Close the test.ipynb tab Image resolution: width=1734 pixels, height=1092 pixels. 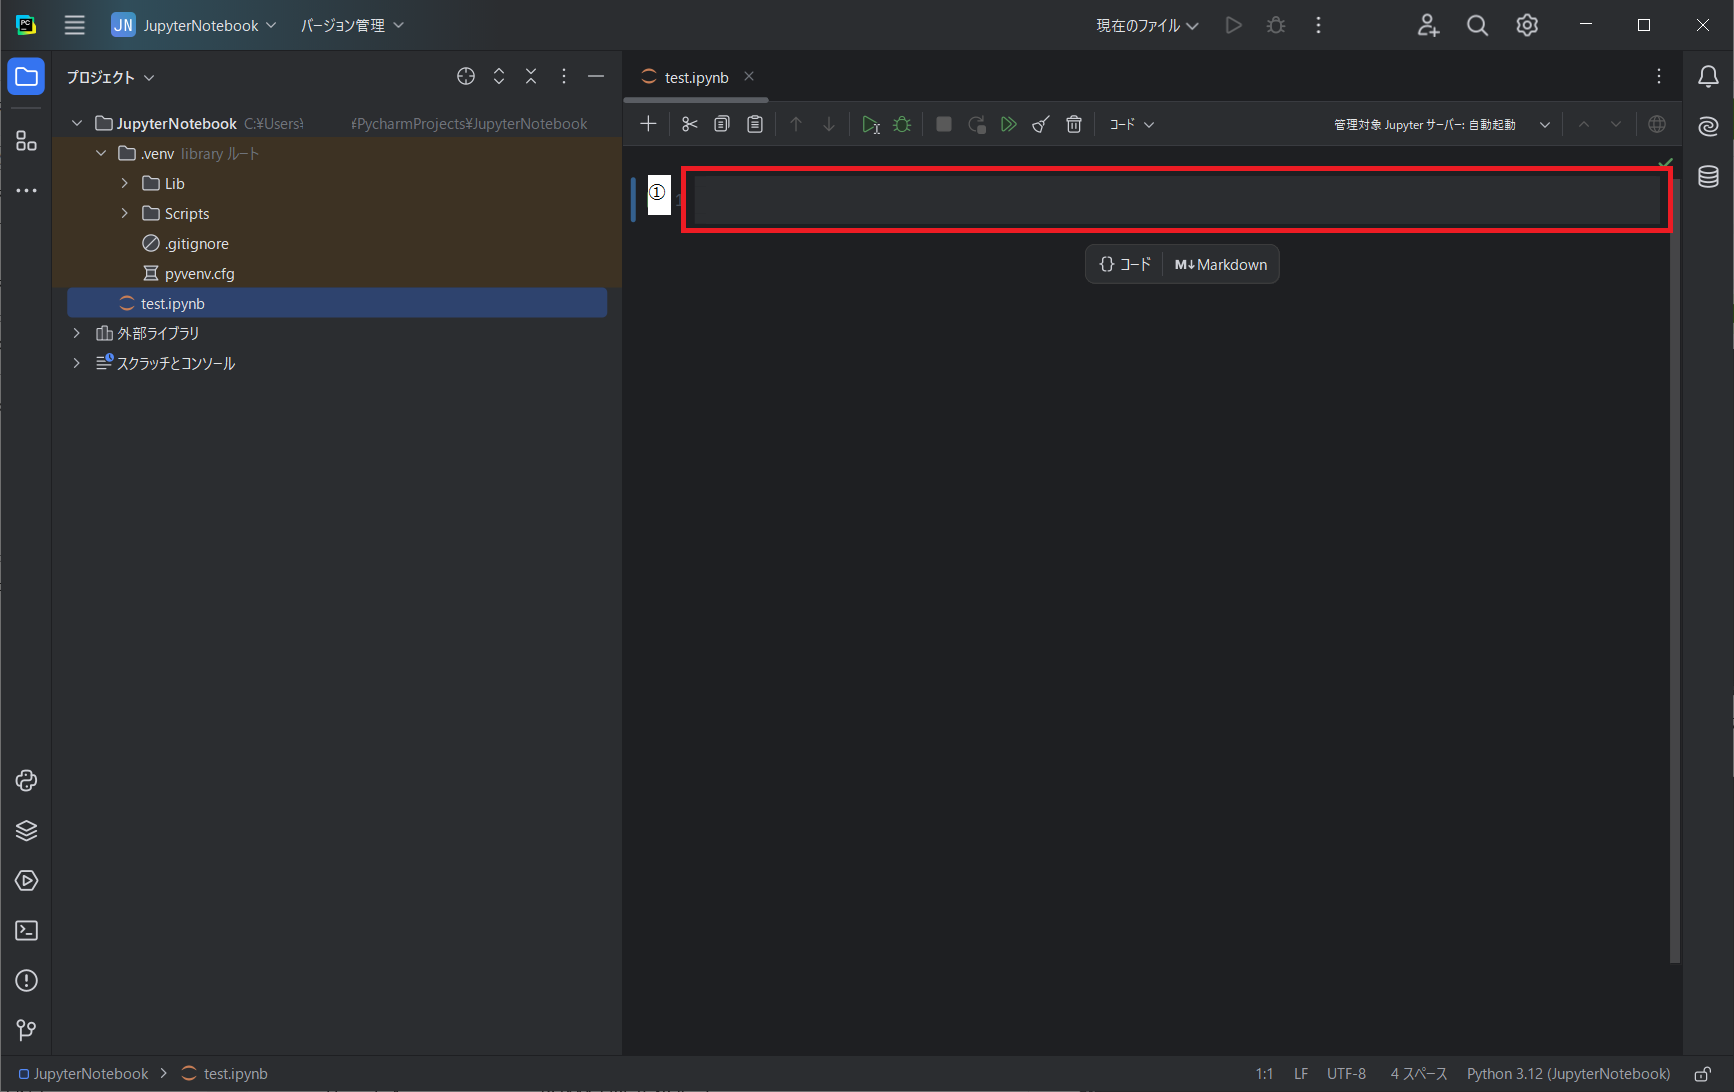(x=749, y=76)
